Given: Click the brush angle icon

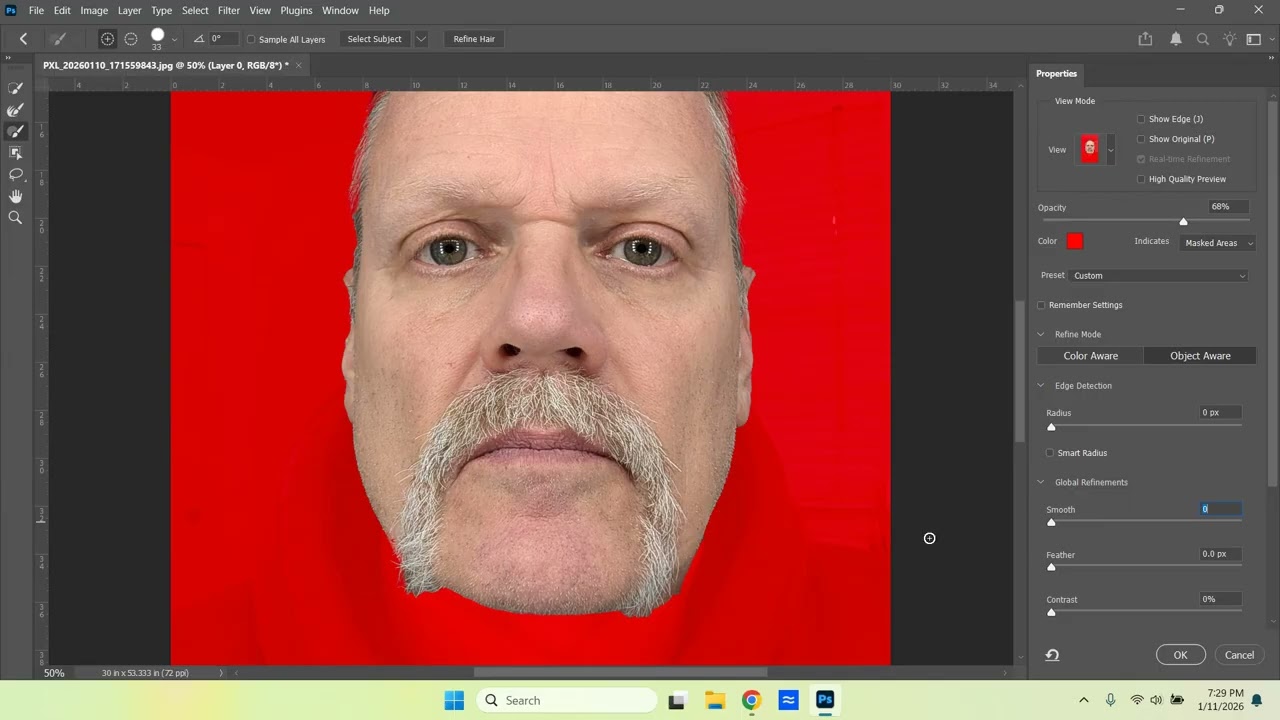Looking at the screenshot, I should point(199,39).
